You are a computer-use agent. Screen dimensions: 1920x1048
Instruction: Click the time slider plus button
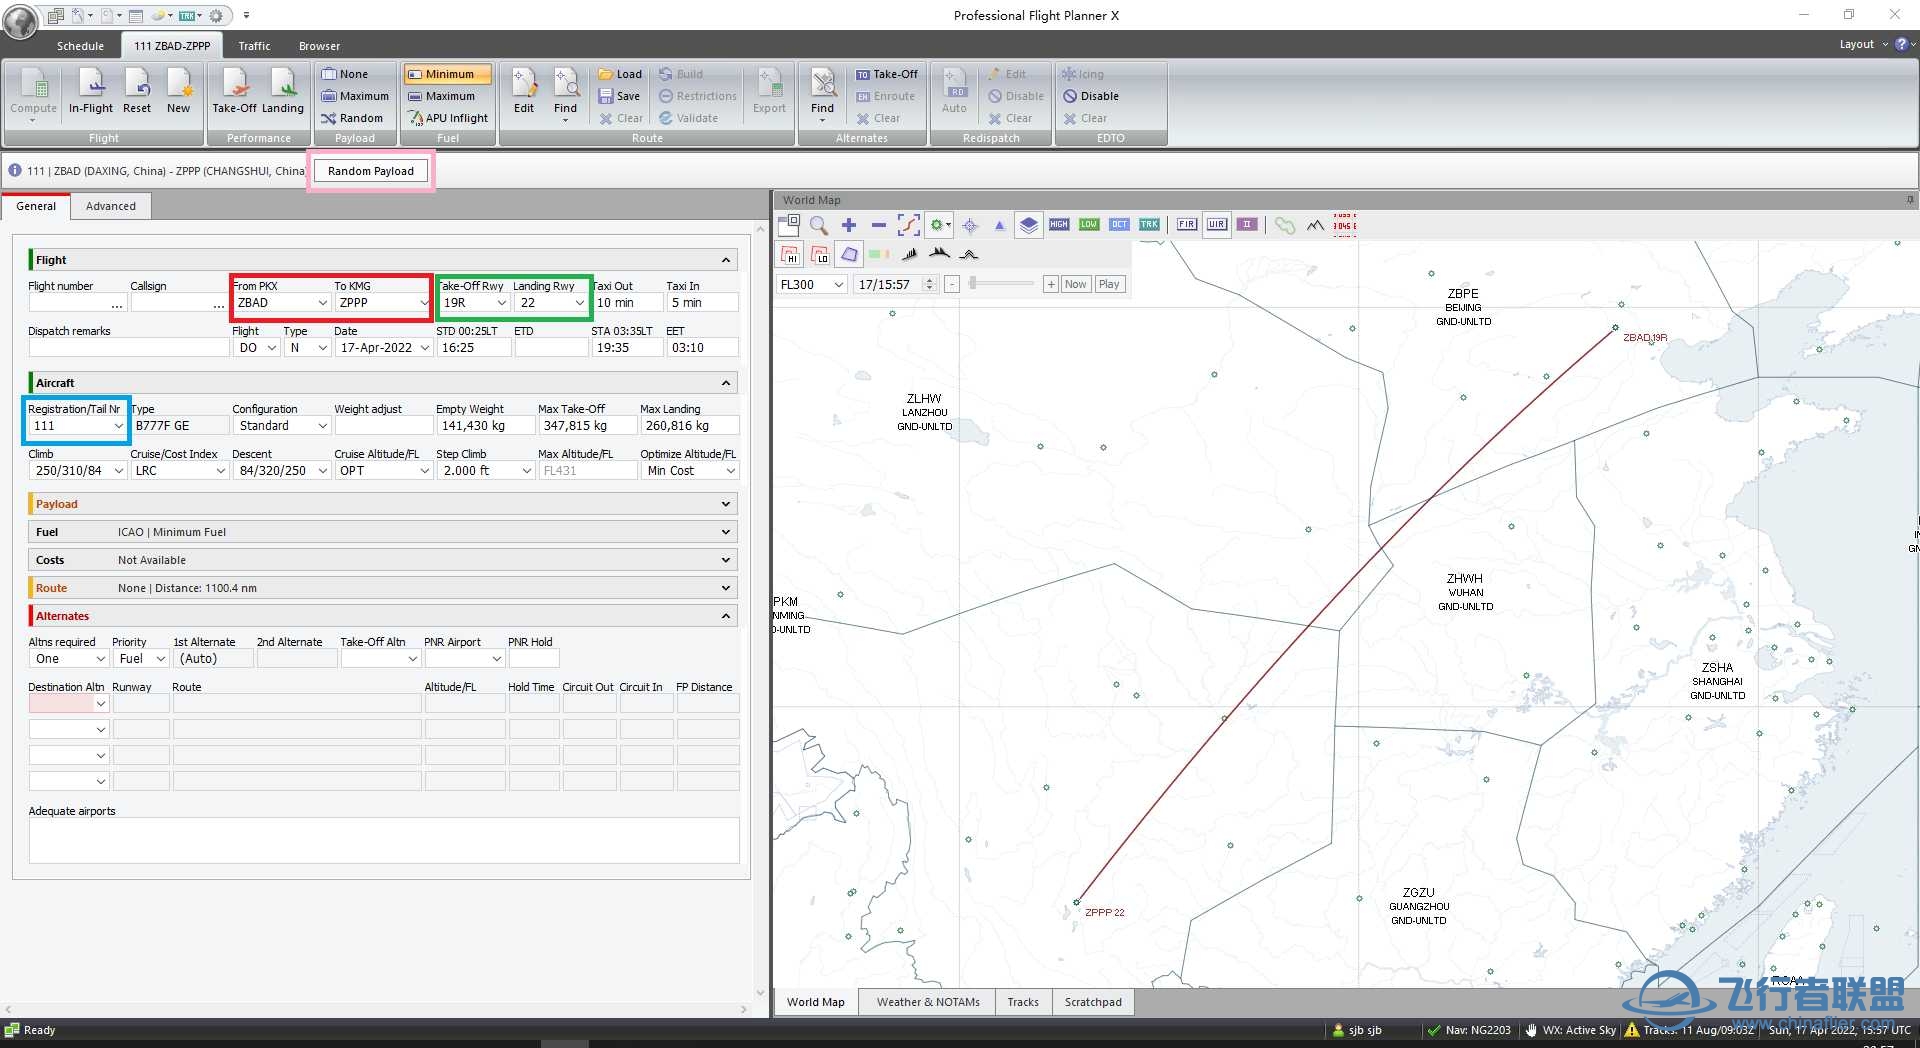click(1050, 284)
